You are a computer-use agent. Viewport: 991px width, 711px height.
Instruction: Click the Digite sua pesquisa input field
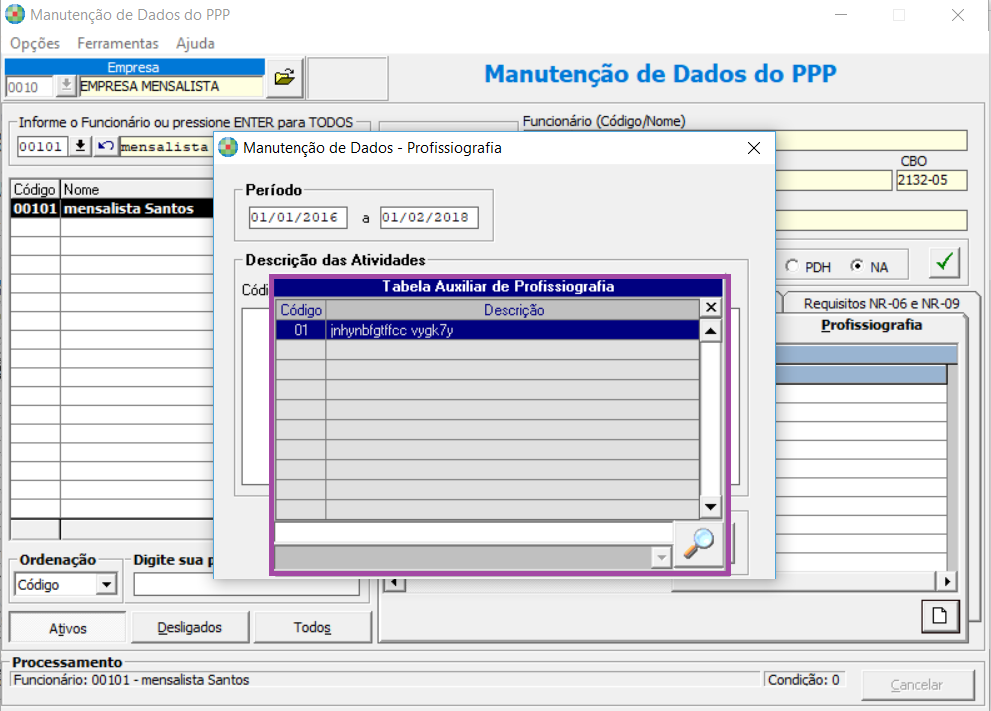247,585
